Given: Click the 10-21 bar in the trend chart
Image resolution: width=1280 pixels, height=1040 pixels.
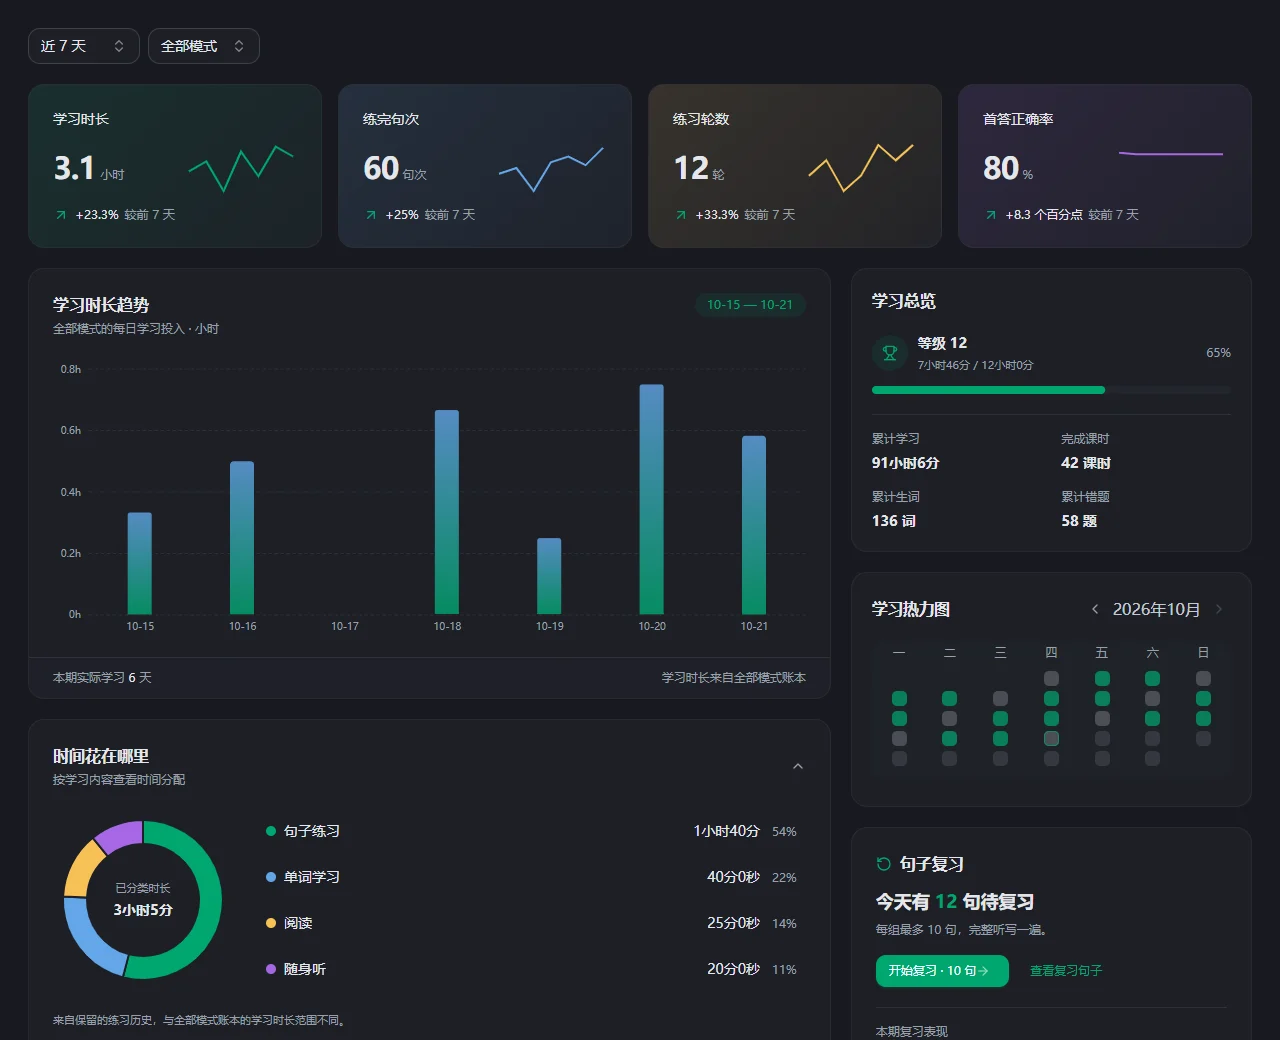Looking at the screenshot, I should (754, 525).
